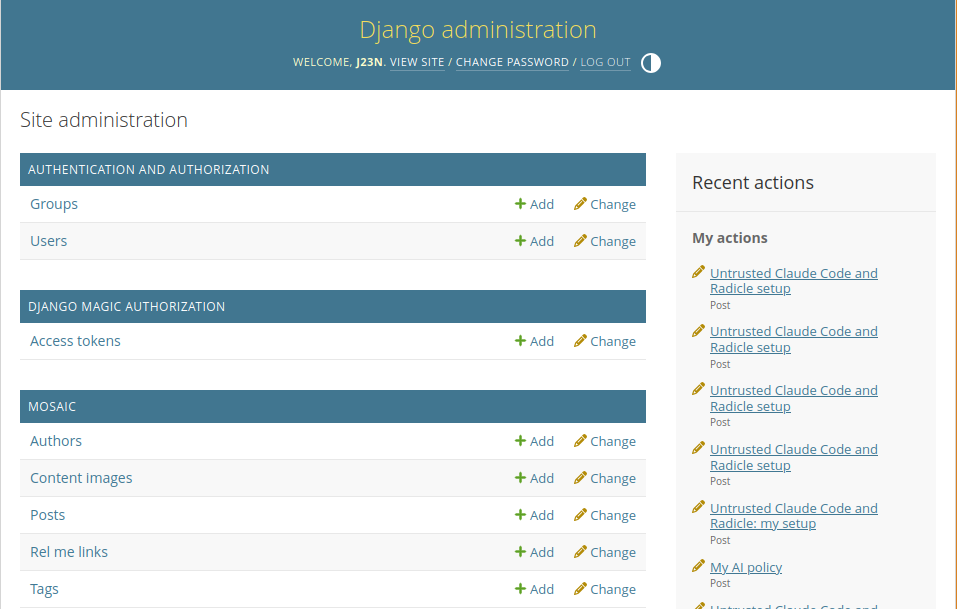The image size is (957, 609).
Task: Open the Users model list
Action: tap(49, 241)
